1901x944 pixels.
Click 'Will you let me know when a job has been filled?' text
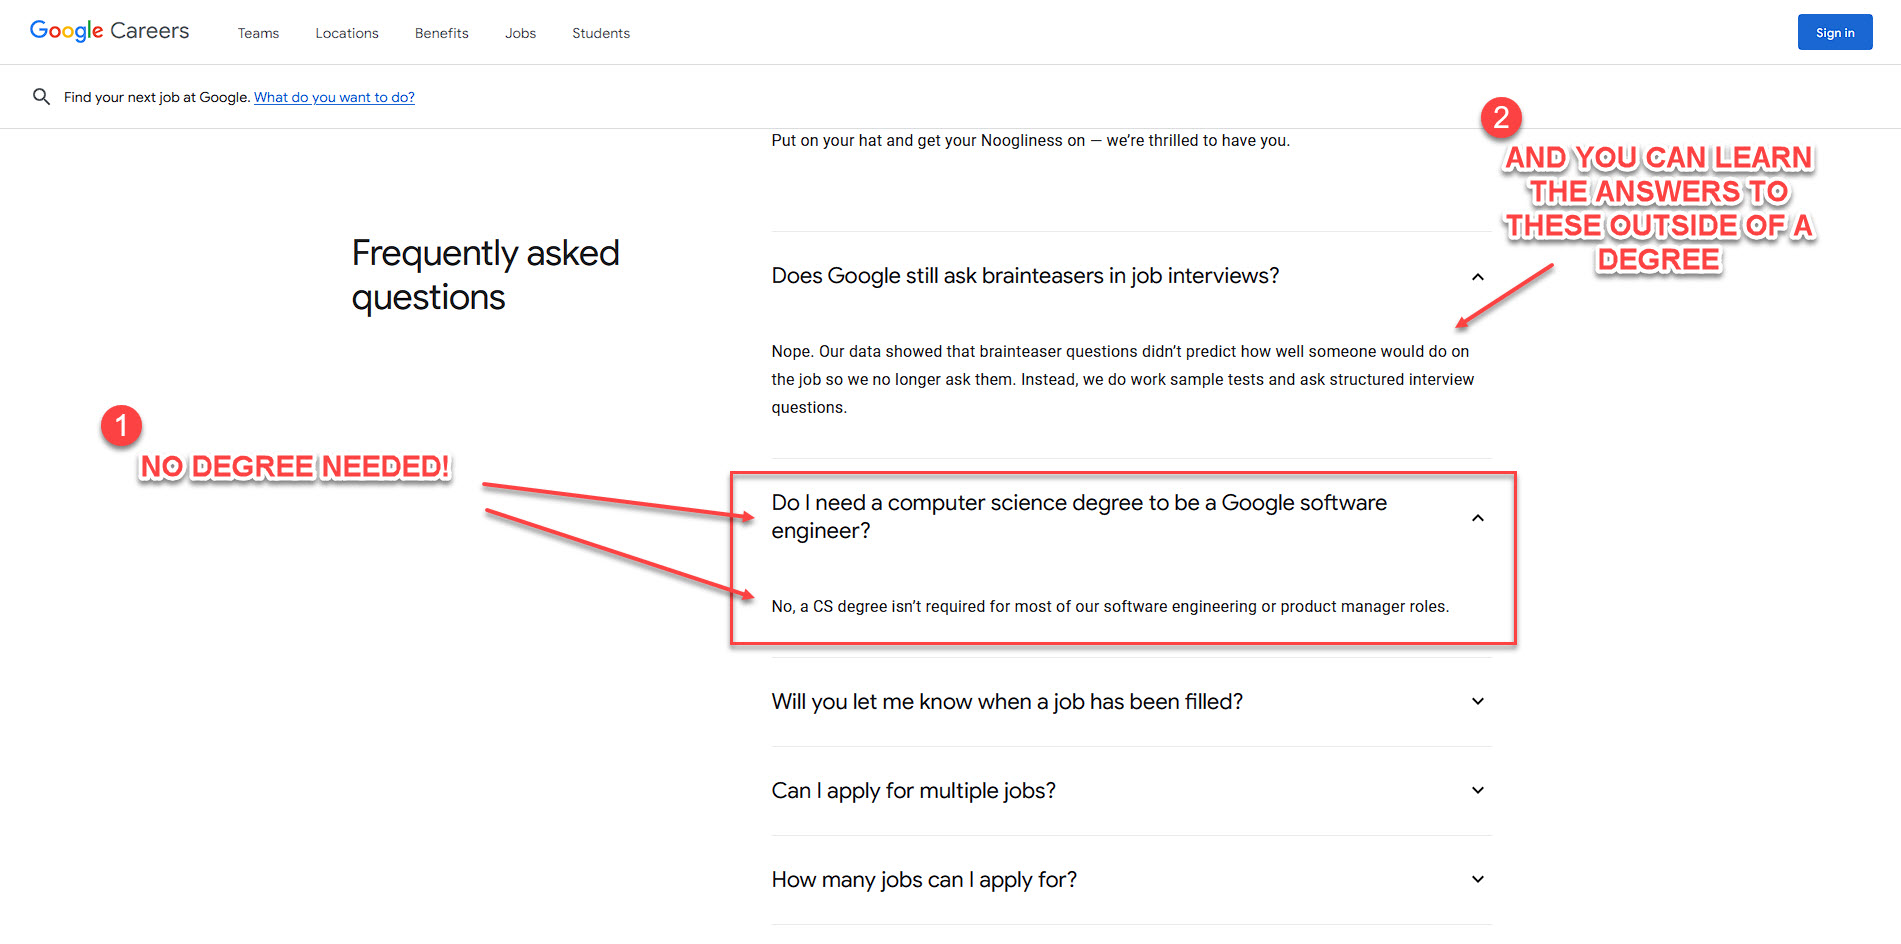[1007, 702]
